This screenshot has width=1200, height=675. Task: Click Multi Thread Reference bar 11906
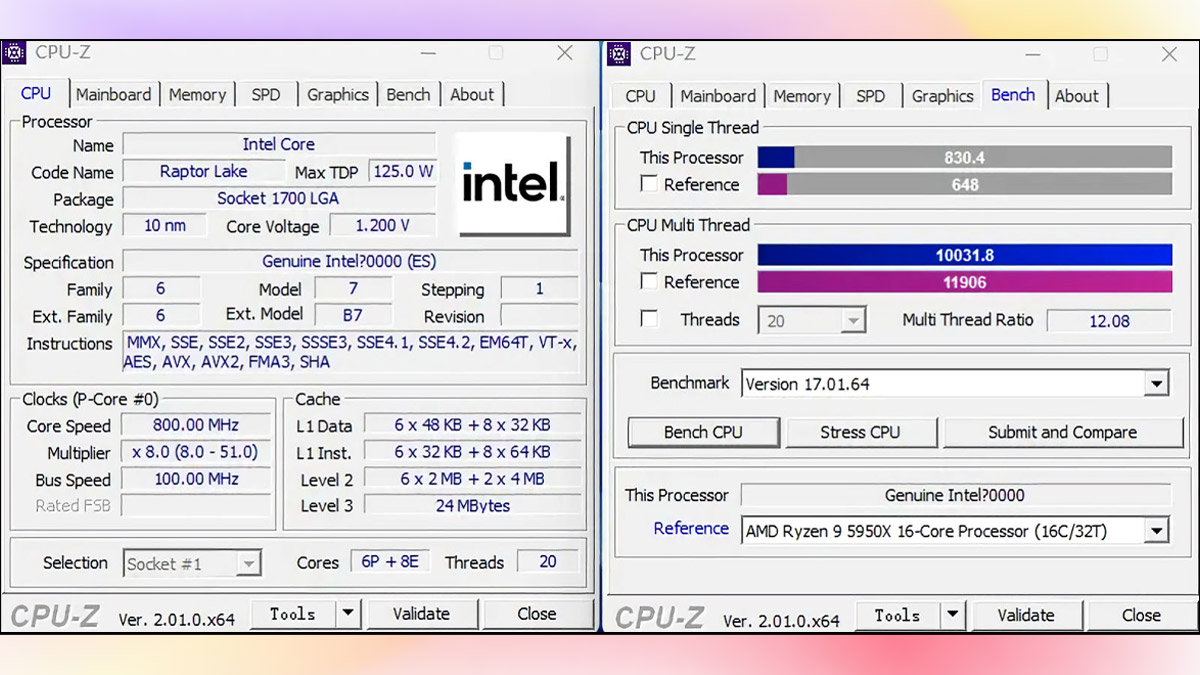coord(964,282)
